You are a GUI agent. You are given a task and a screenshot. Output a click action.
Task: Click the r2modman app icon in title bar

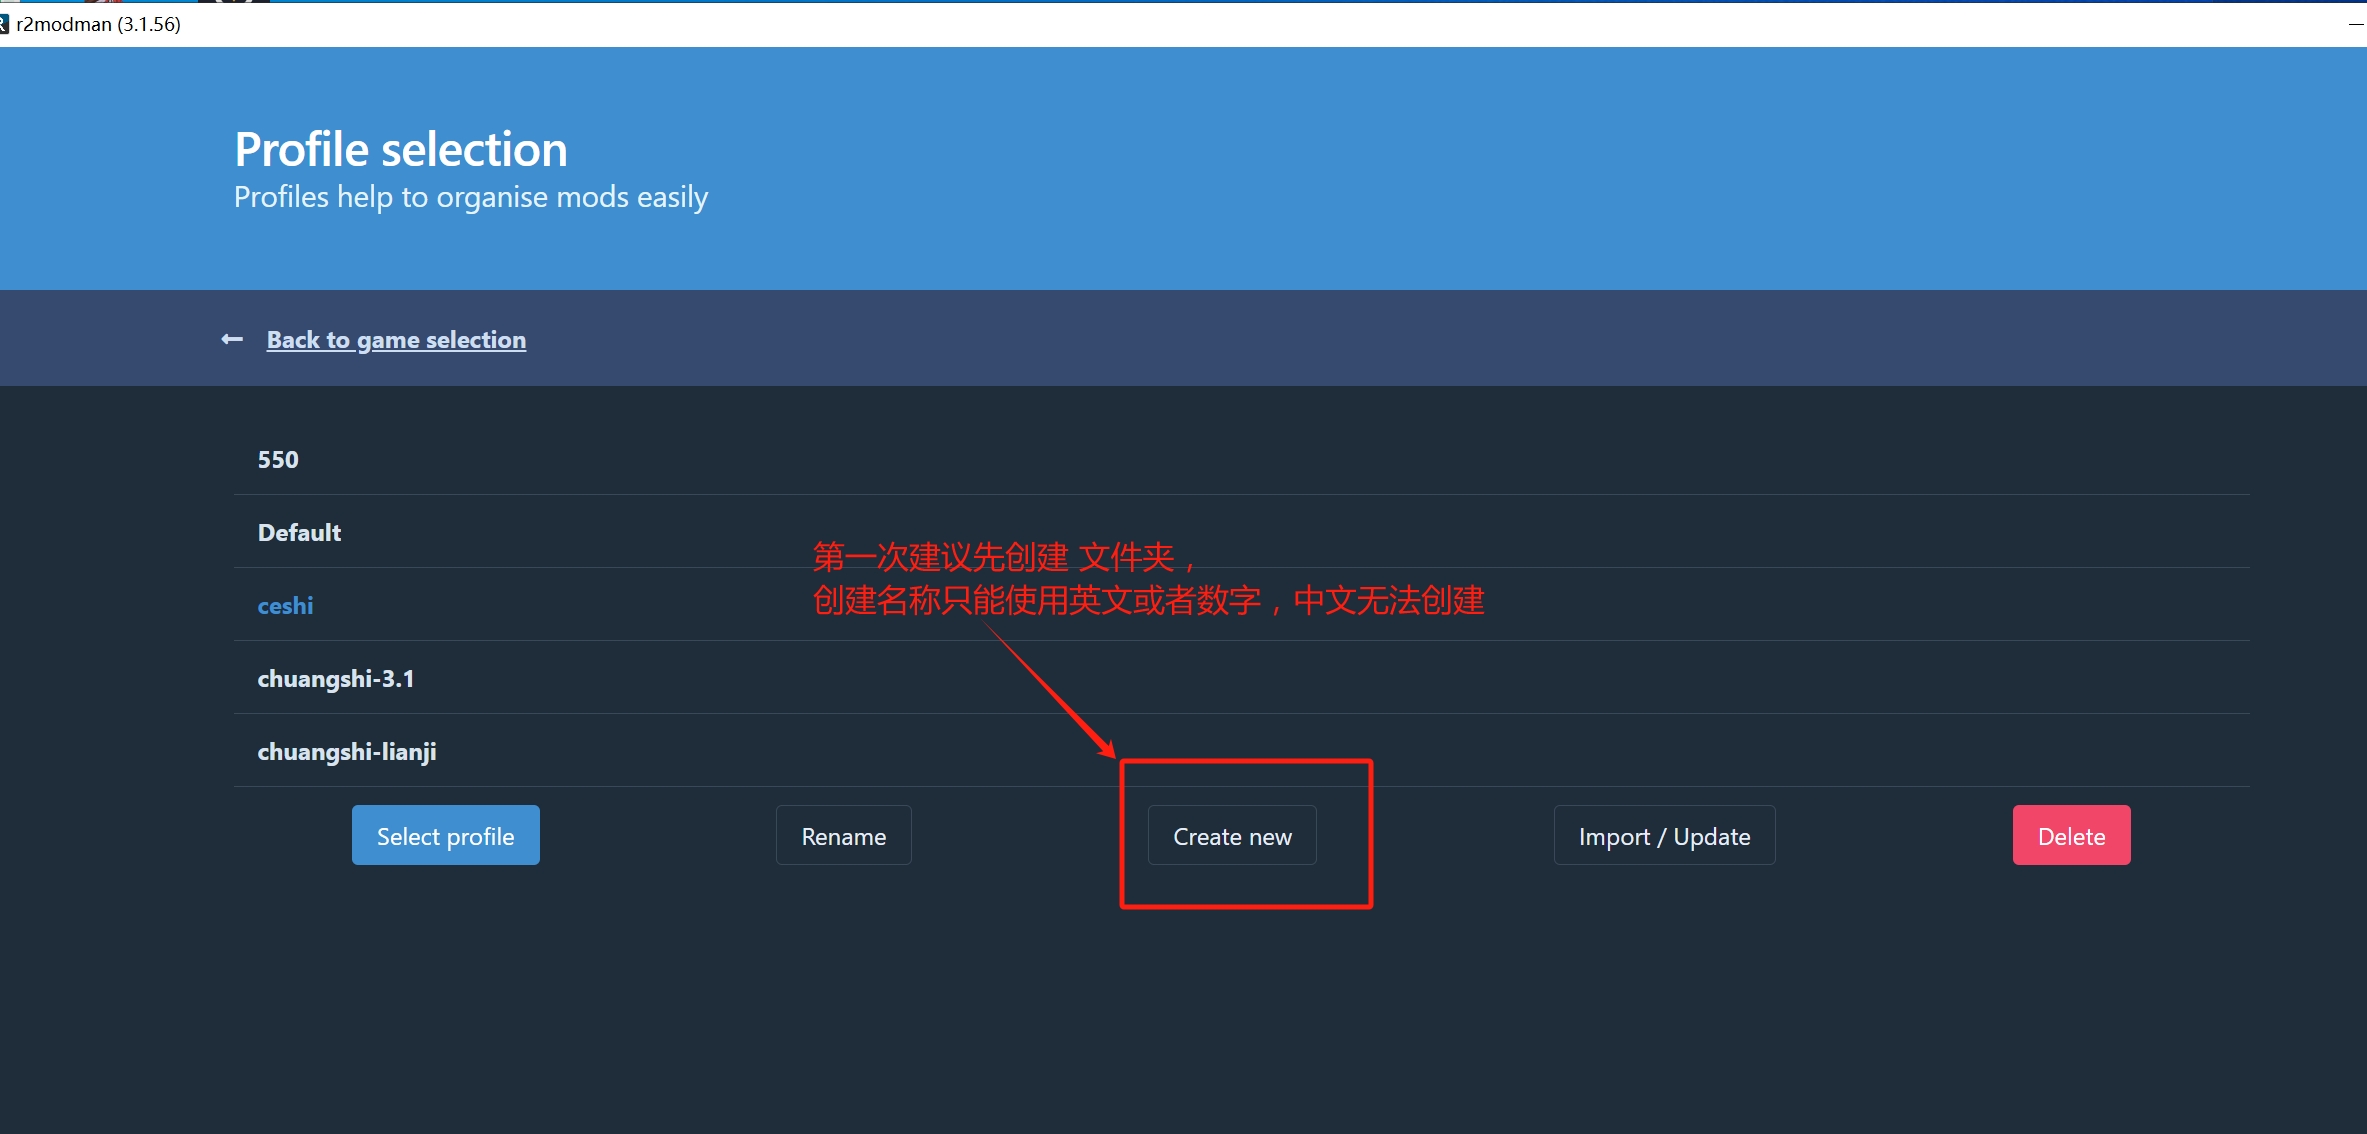tap(4, 24)
